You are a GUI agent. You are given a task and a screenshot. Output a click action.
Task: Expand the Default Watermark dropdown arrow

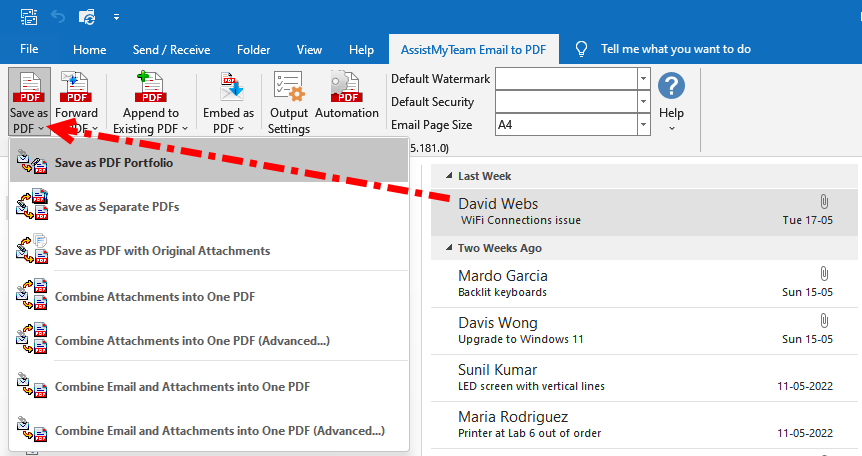click(x=643, y=79)
